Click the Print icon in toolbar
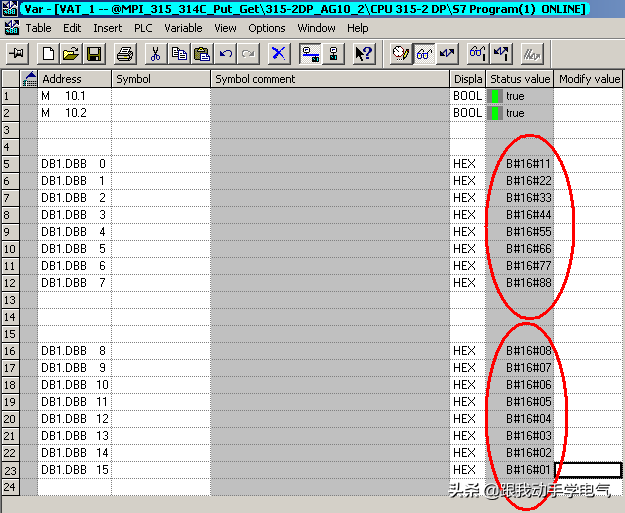This screenshot has height=513, width=625. tap(125, 53)
